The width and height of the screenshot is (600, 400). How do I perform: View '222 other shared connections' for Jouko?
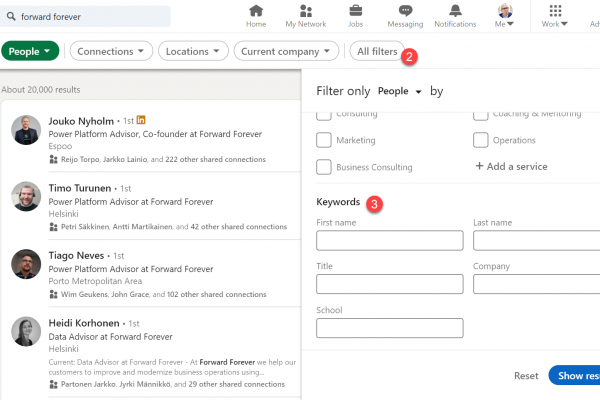(x=215, y=159)
